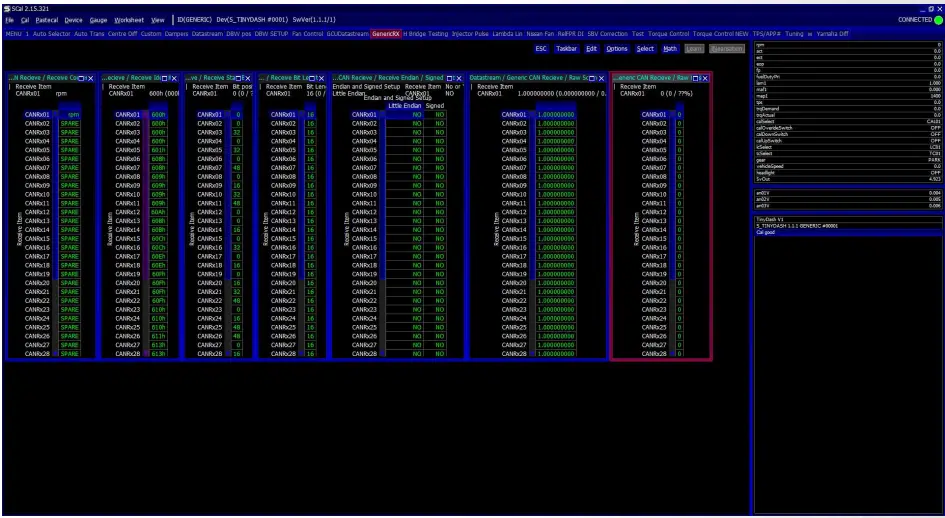Open the Fan Control worksheet tab
The height and width of the screenshot is (518, 945).
tap(307, 34)
